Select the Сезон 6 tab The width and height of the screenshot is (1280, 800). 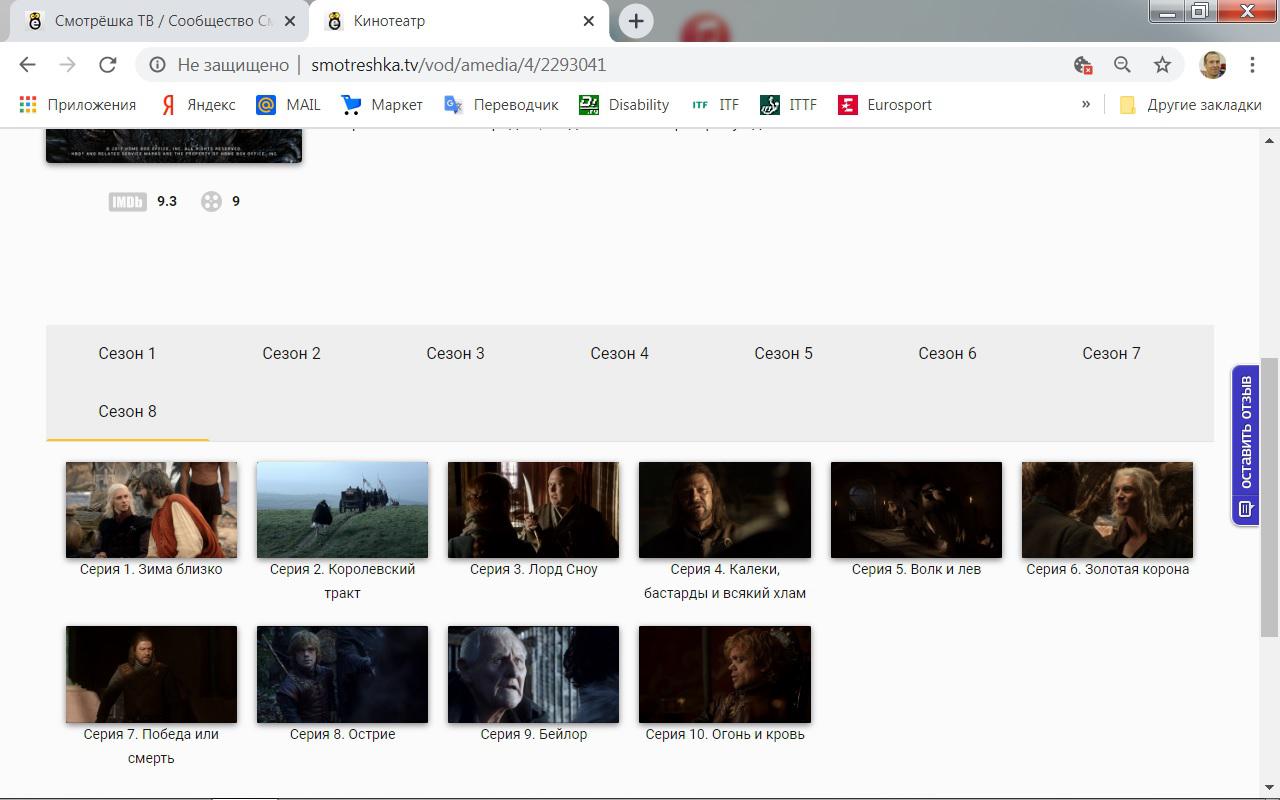[947, 353]
